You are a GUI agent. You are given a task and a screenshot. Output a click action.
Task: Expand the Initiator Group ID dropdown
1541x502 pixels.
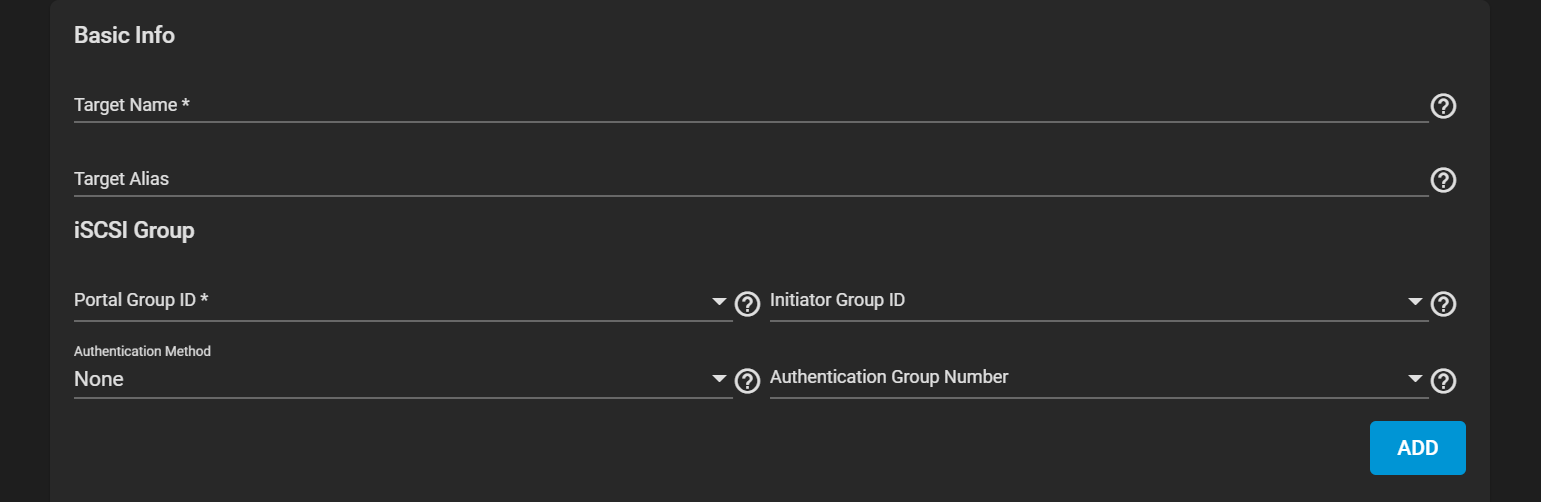[1099, 301]
